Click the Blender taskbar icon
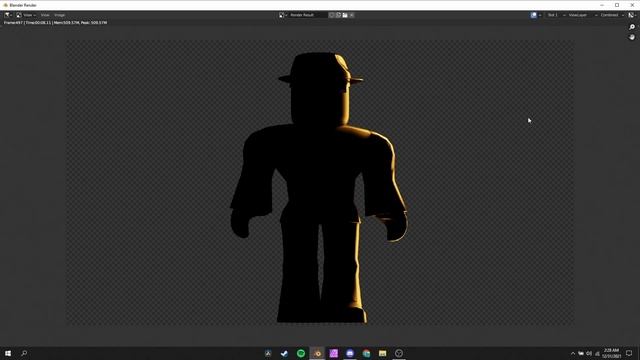The image size is (640, 360). coord(317,353)
